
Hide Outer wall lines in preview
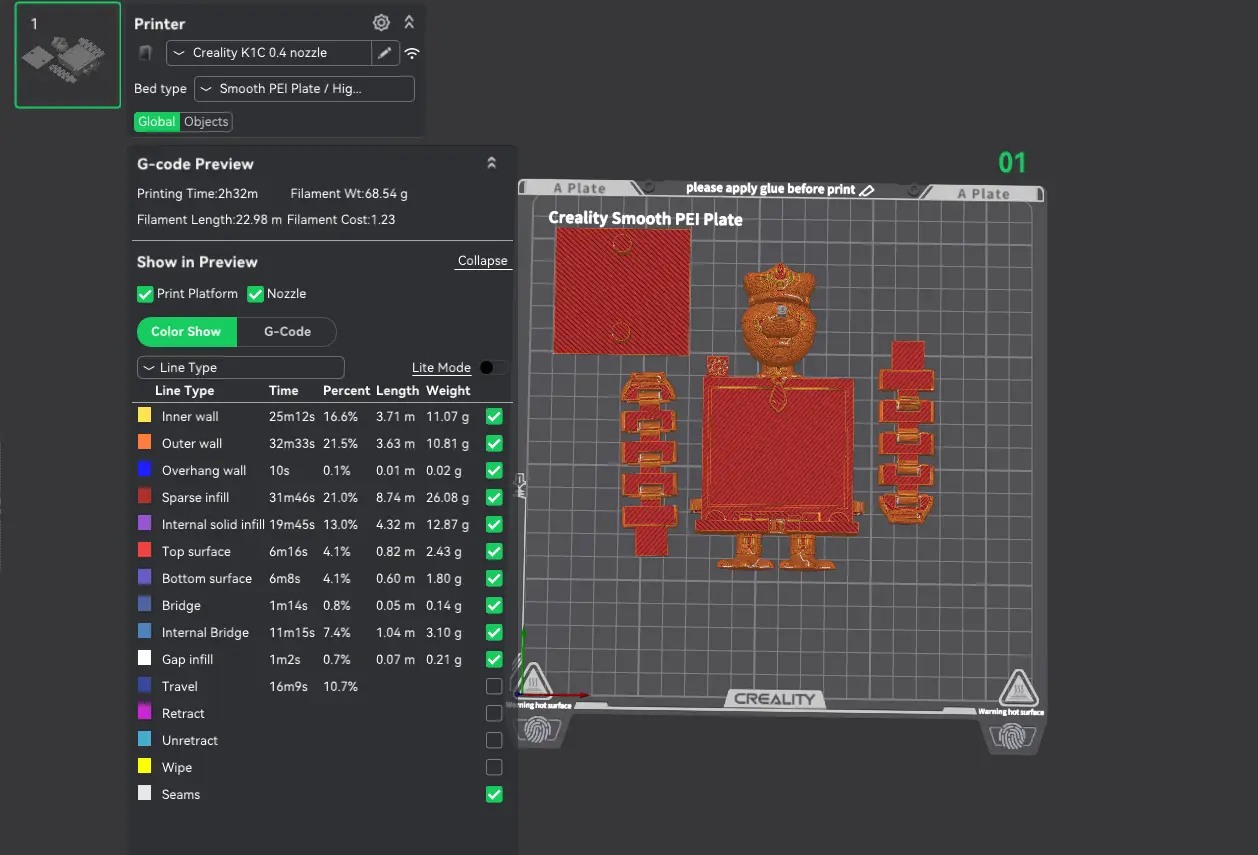(494, 443)
